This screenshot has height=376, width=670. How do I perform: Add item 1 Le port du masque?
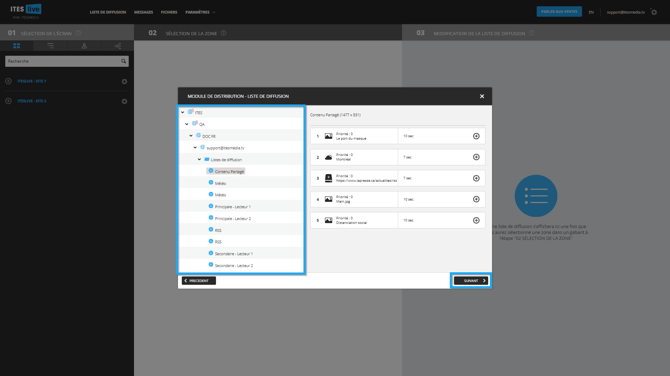click(476, 136)
